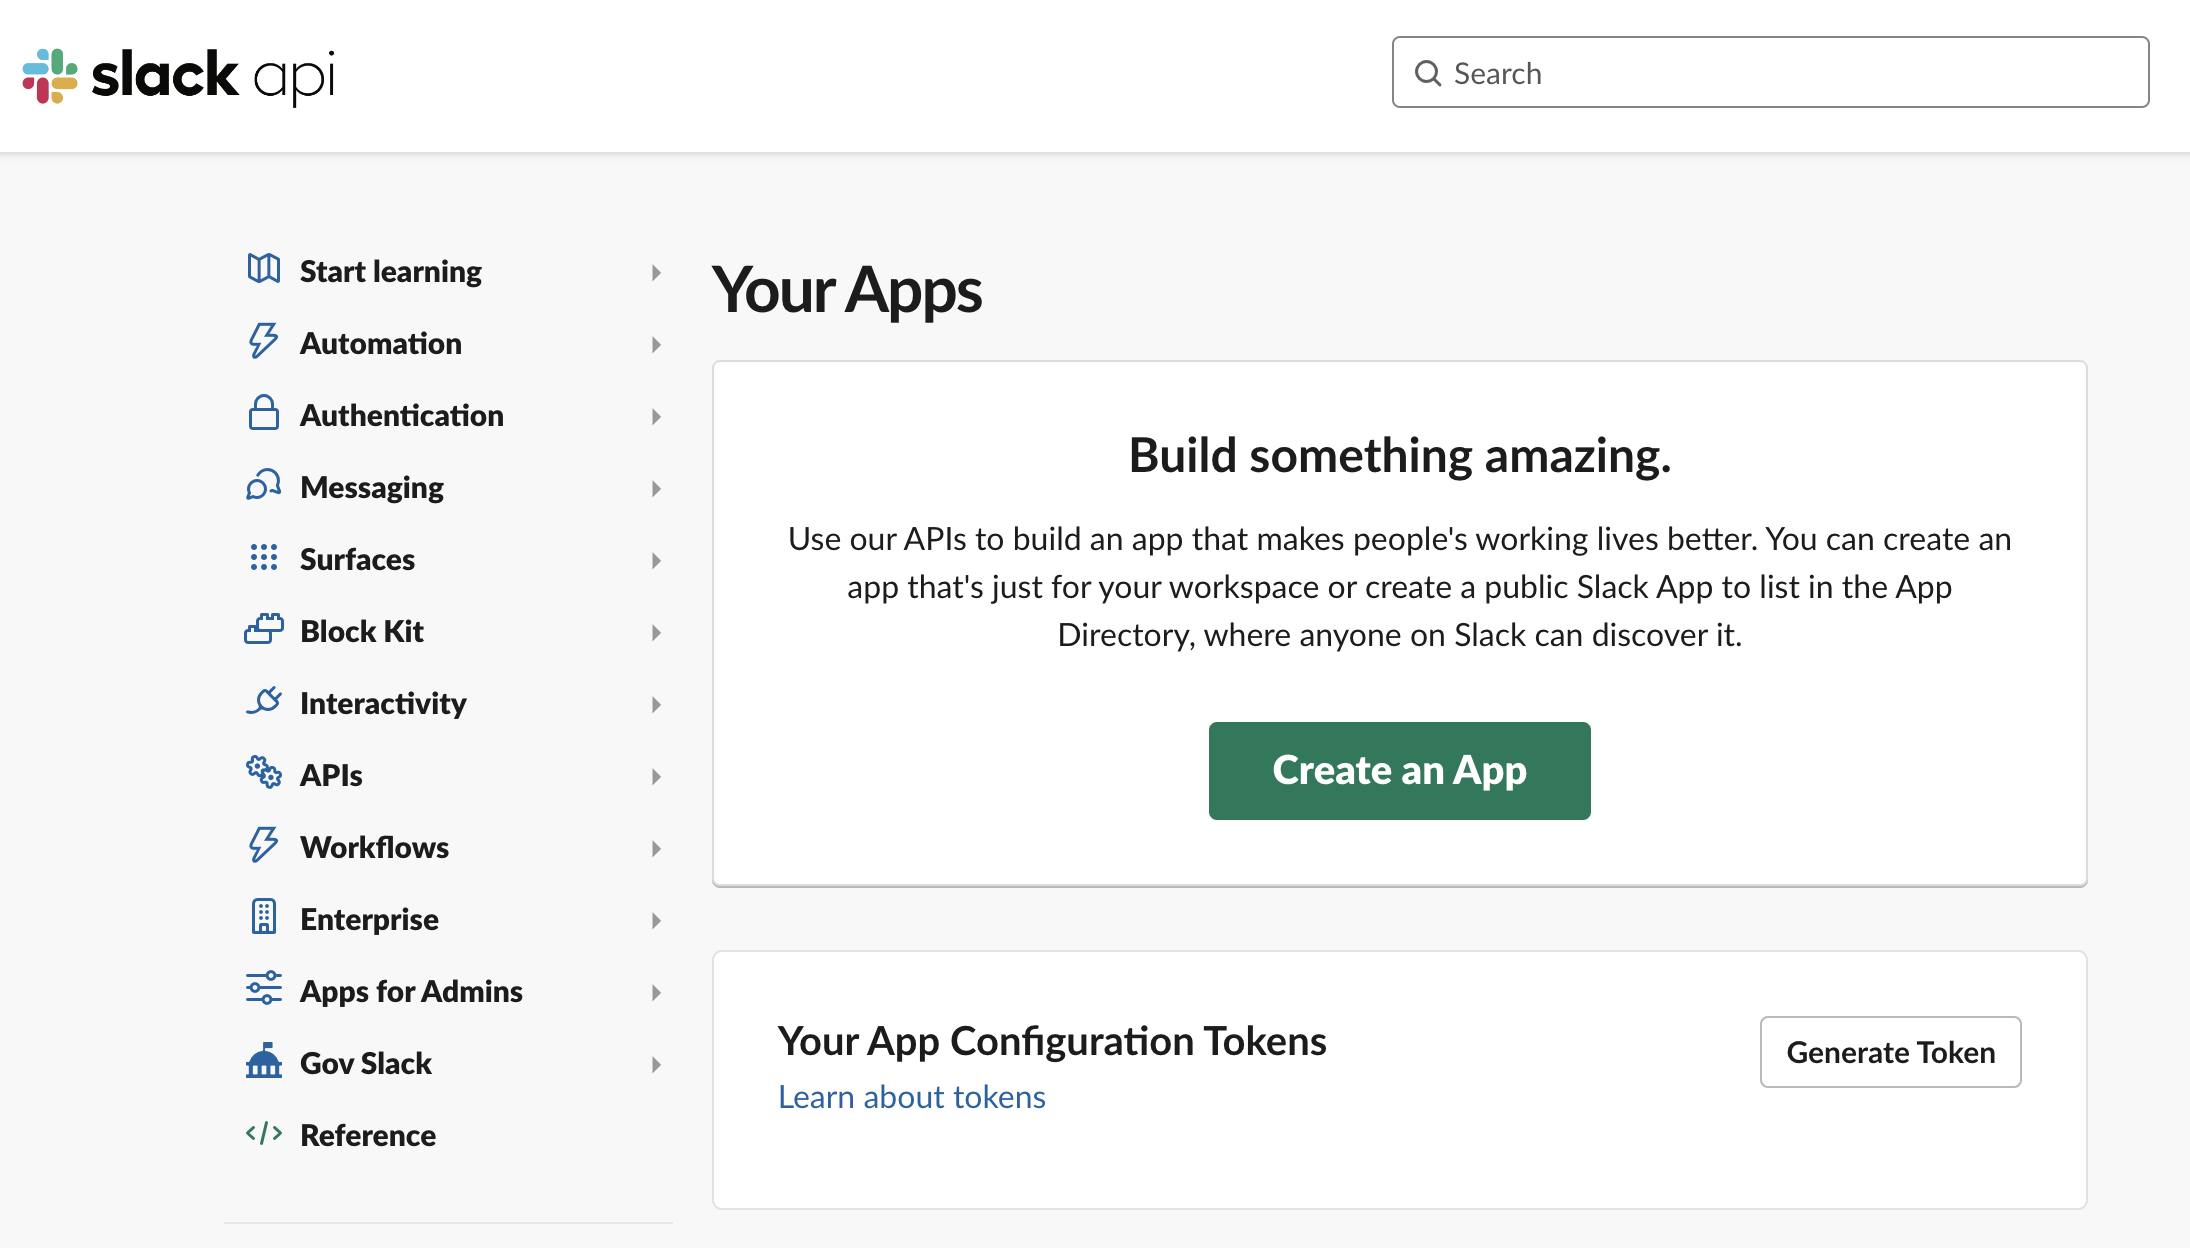This screenshot has width=2190, height=1248.
Task: Select the Reference code brackets icon
Action: (263, 1134)
